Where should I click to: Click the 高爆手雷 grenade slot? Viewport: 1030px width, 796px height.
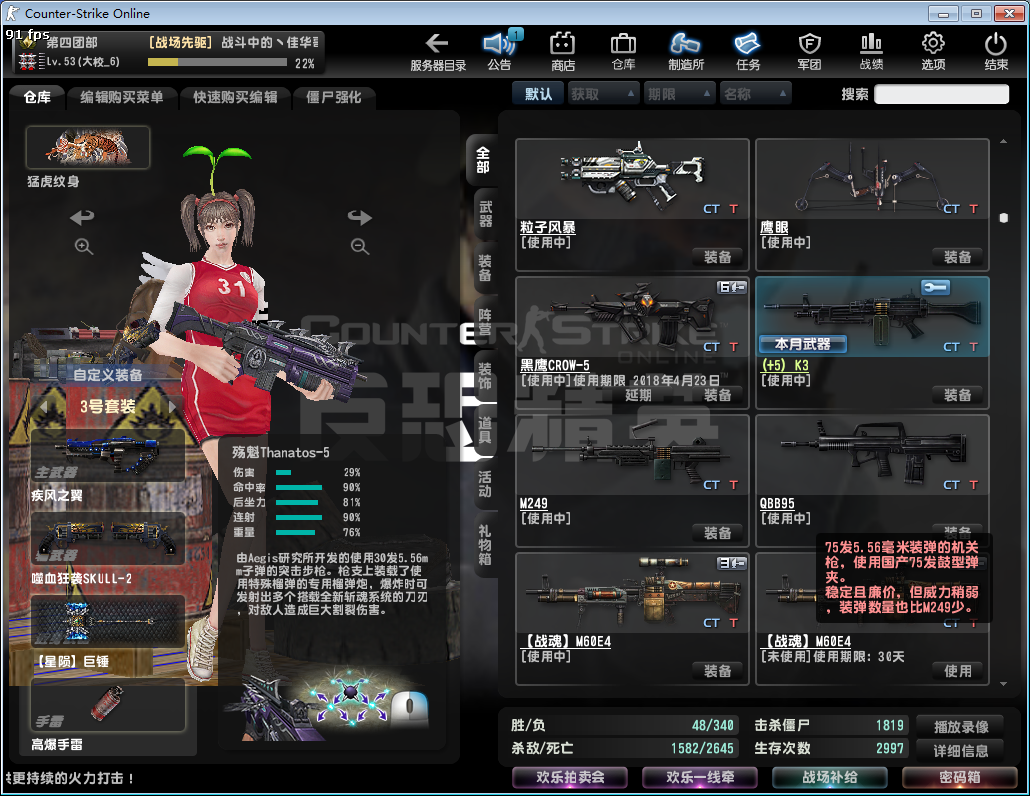click(x=108, y=705)
